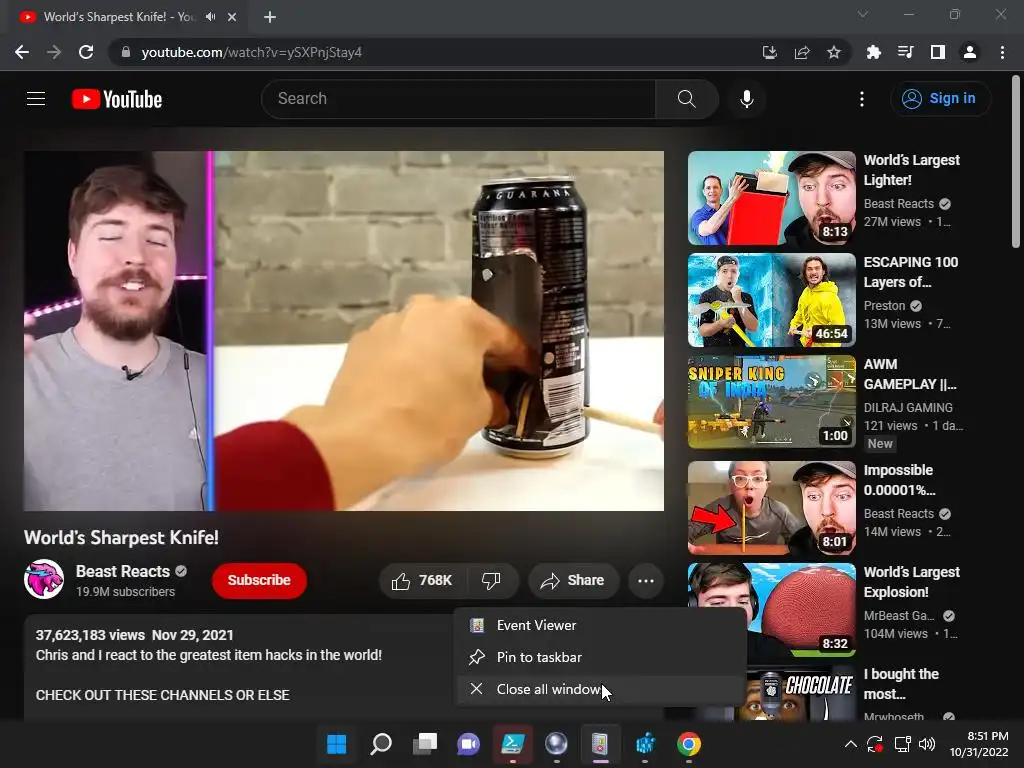1024x768 pixels.
Task: Click the install app icon in the address bar
Action: click(x=770, y=52)
